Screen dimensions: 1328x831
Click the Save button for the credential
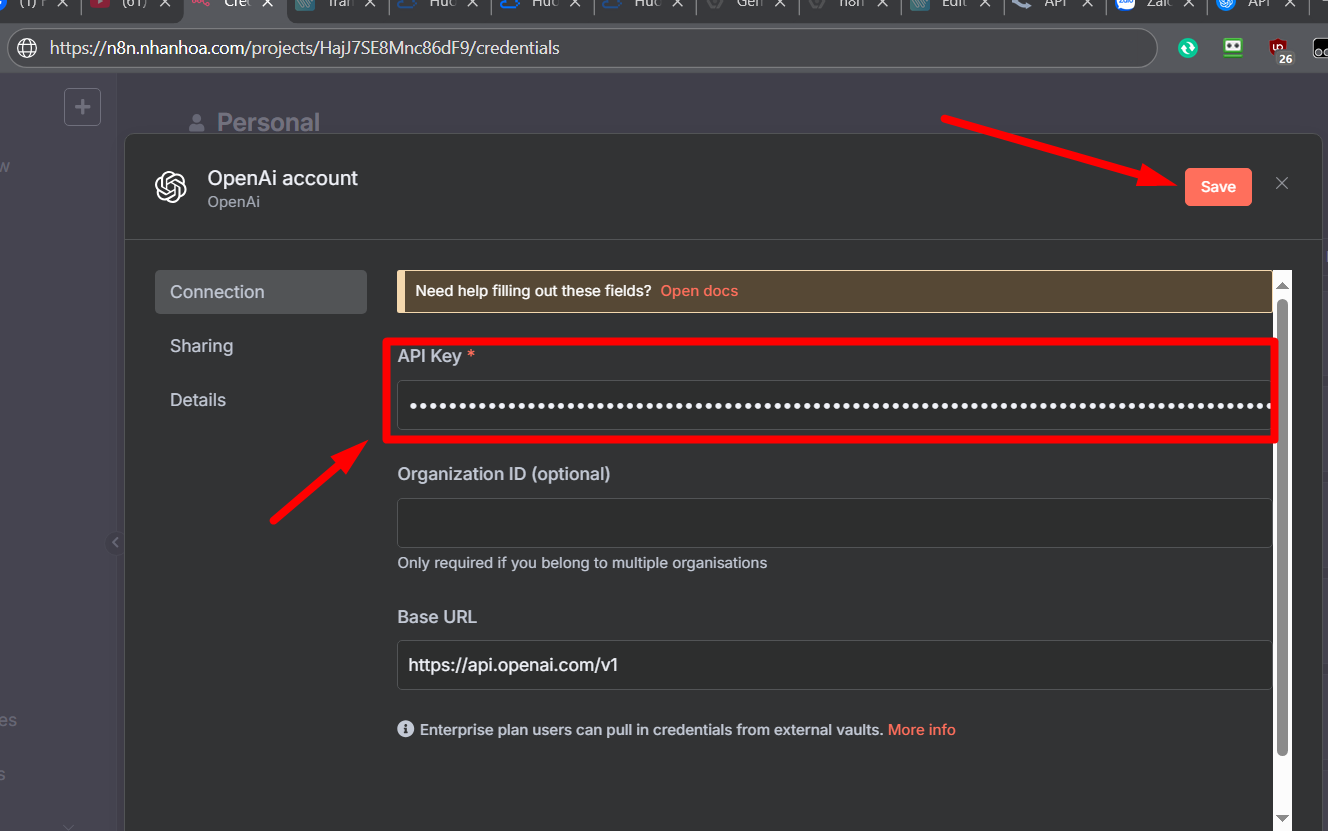point(1218,187)
